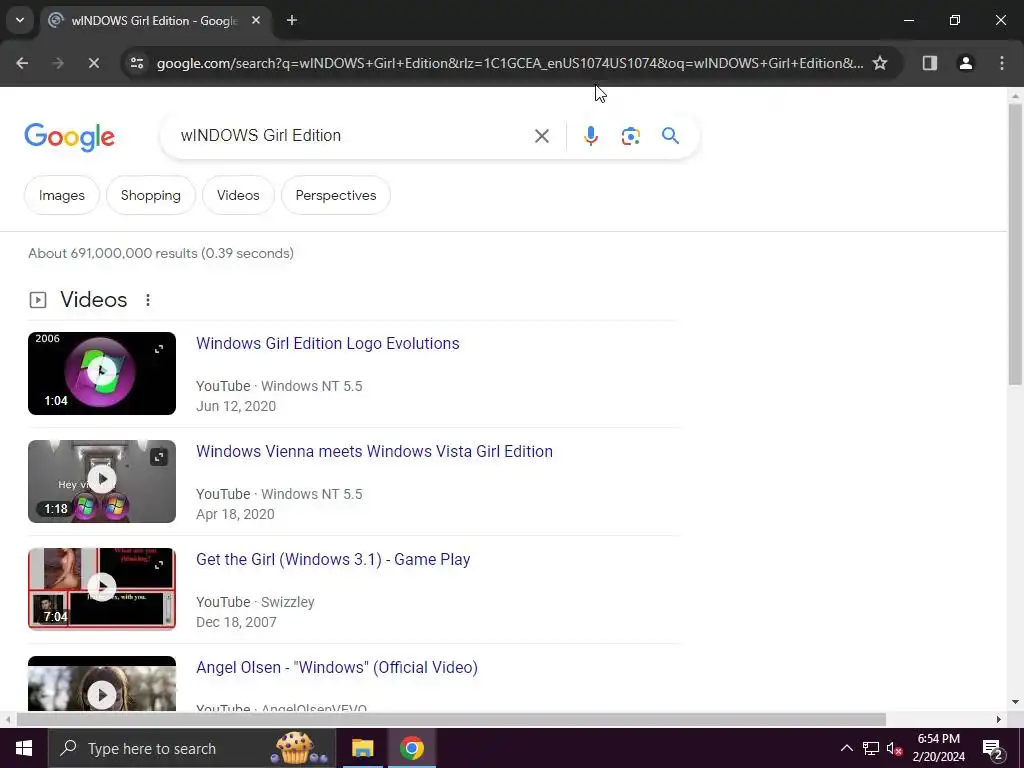Viewport: 1024px width, 768px height.
Task: Open Windows Girl Edition Logo Evolutions link
Action: tap(328, 344)
